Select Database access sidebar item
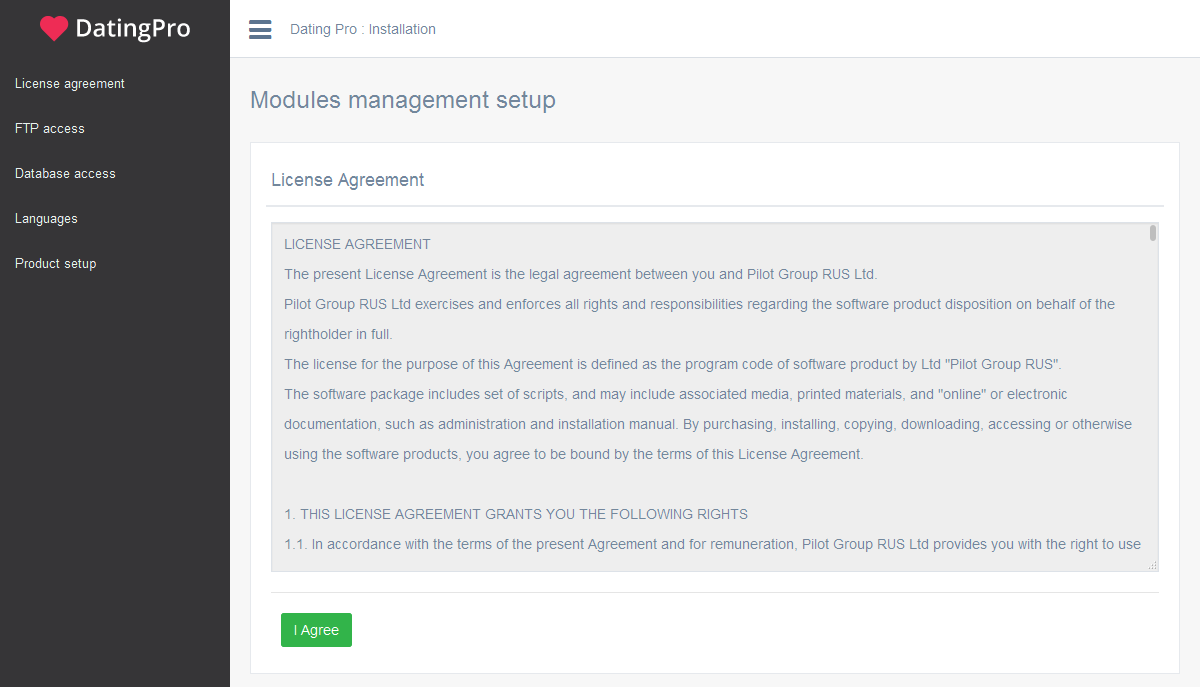Image resolution: width=1200 pixels, height=687 pixels. point(65,174)
